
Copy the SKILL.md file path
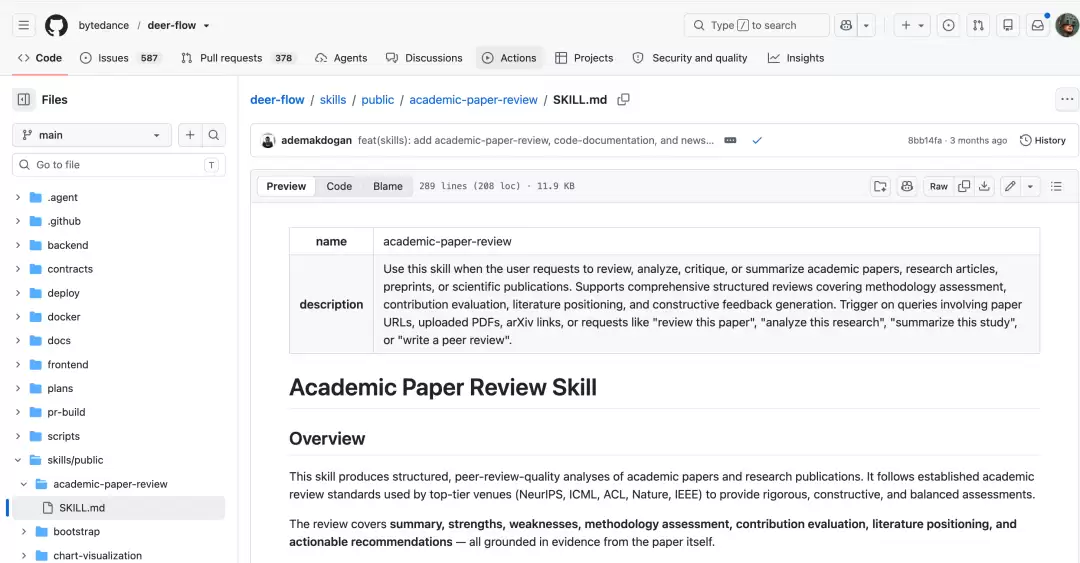point(623,99)
